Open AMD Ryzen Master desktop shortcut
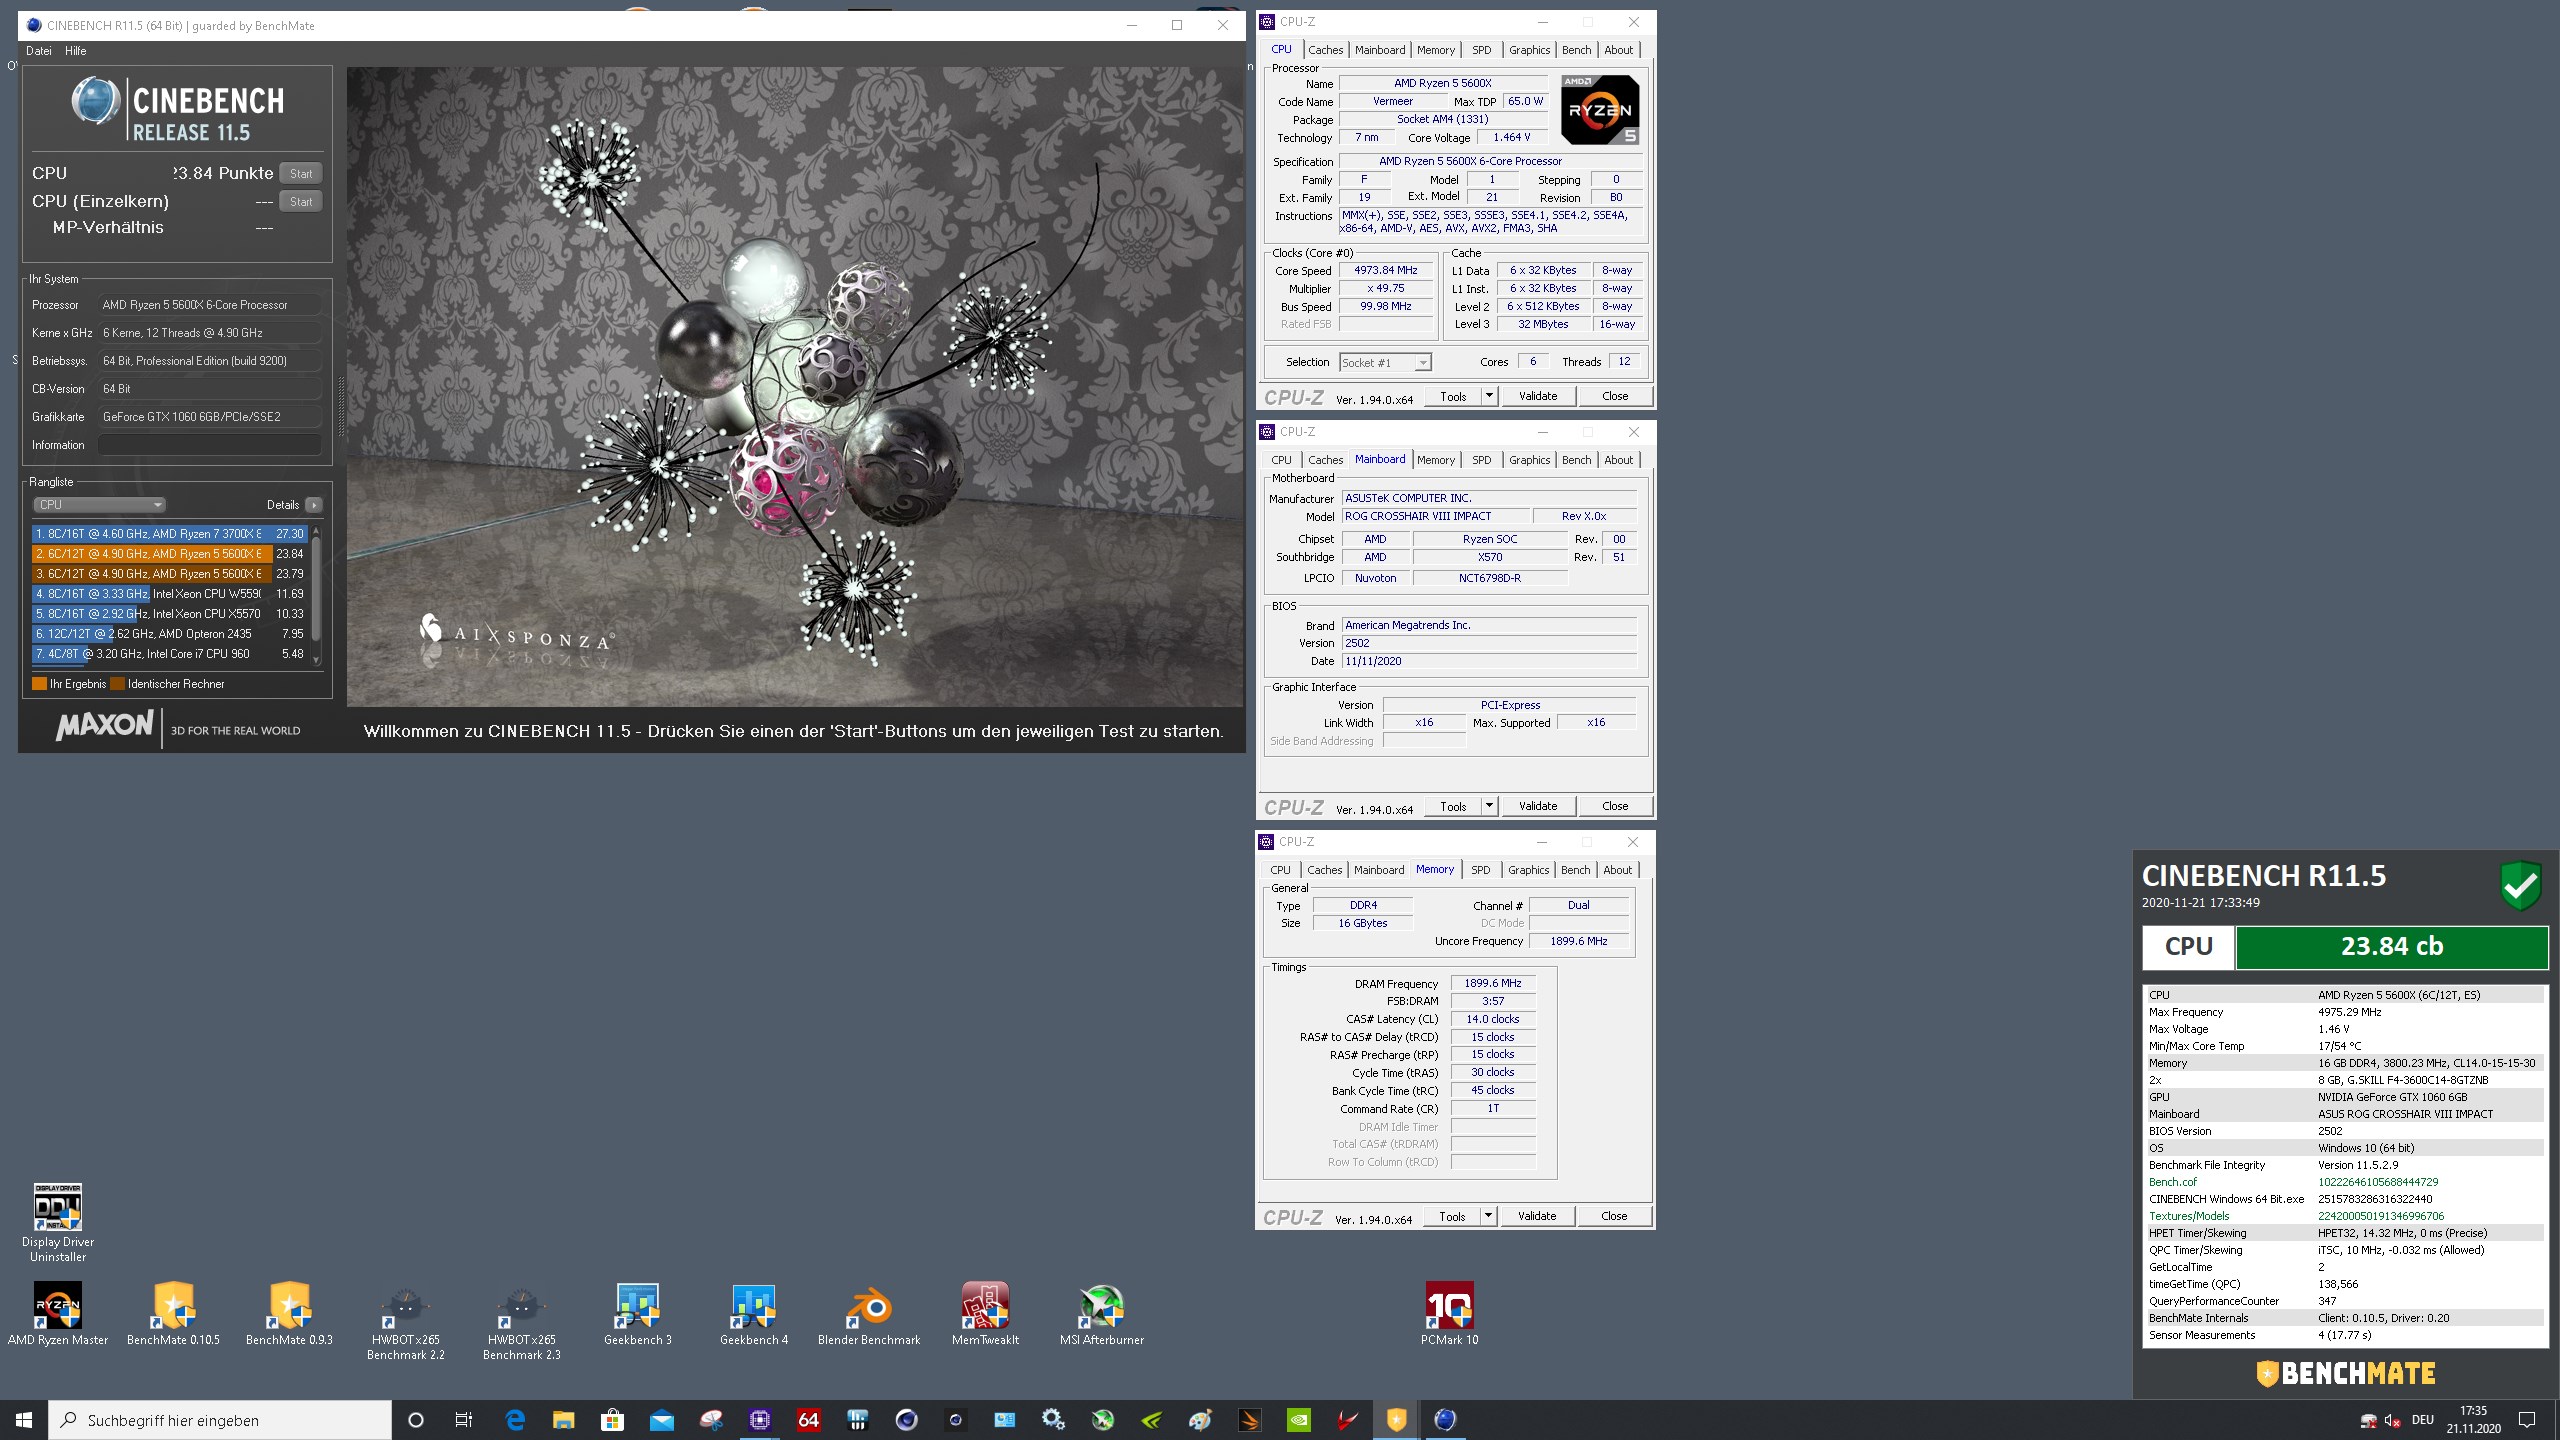The image size is (2560, 1440). click(58, 1314)
